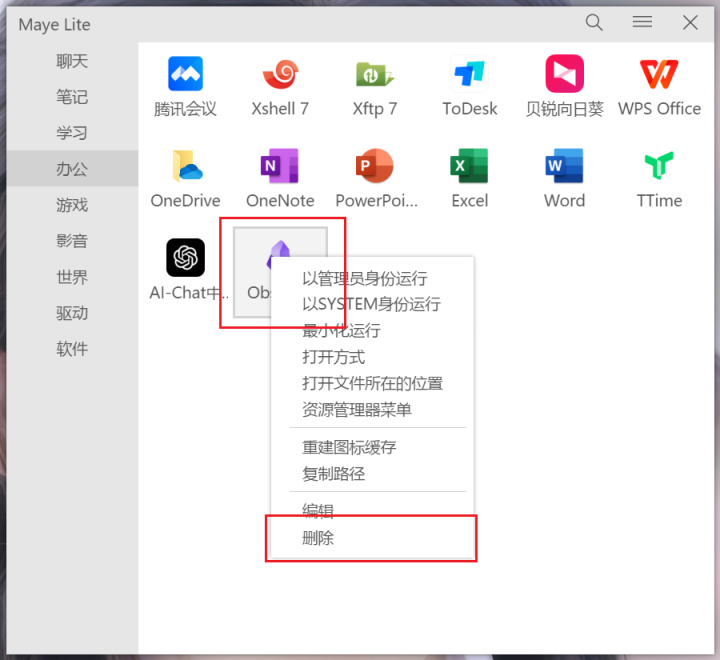Open the 贝锐向日葵 remote app
The width and height of the screenshot is (720, 660).
tap(564, 73)
